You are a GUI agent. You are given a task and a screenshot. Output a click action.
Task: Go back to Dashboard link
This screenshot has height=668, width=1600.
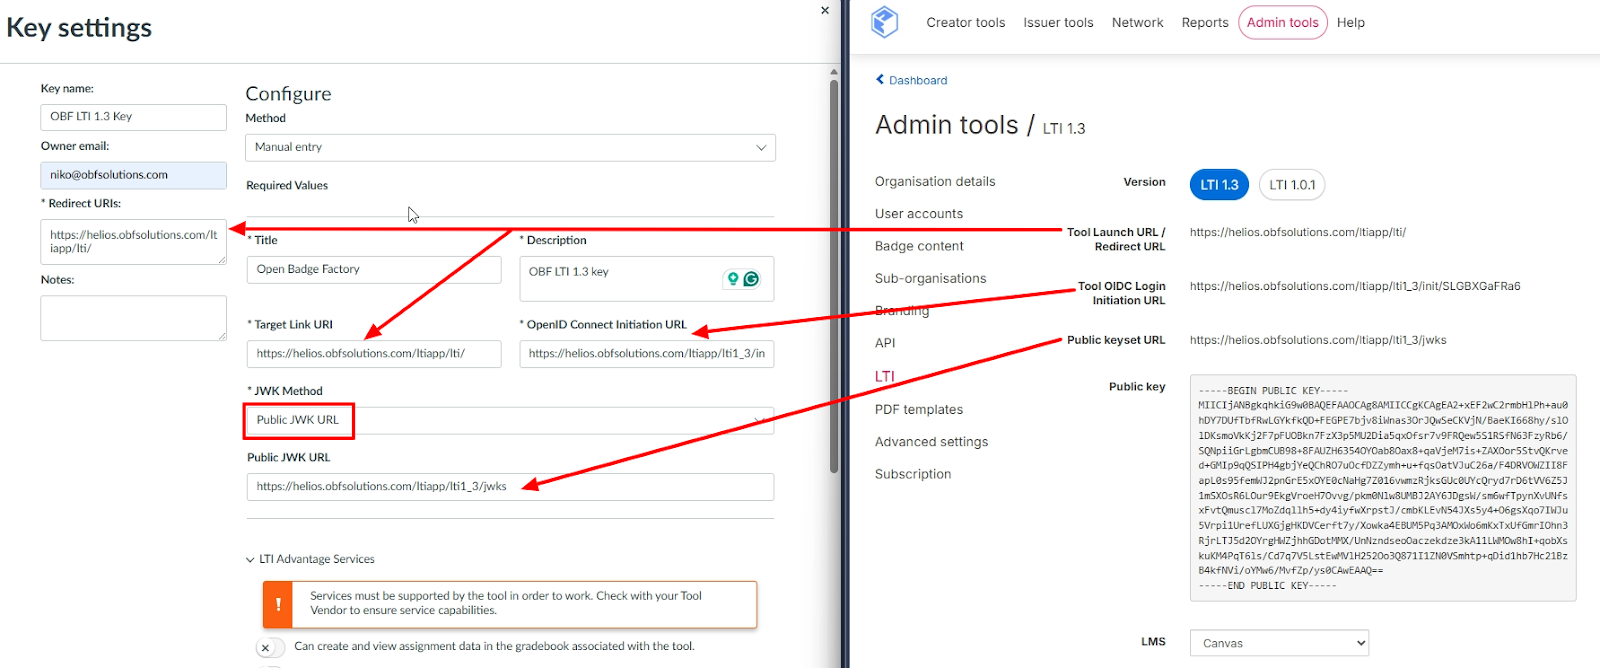pyautogui.click(x=918, y=80)
